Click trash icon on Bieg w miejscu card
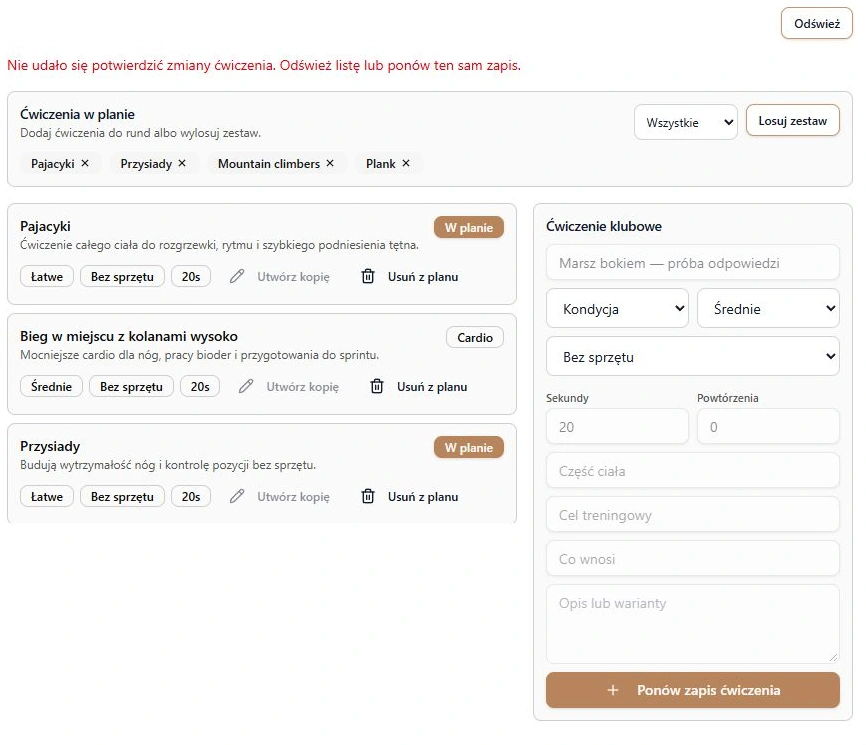 (x=377, y=386)
